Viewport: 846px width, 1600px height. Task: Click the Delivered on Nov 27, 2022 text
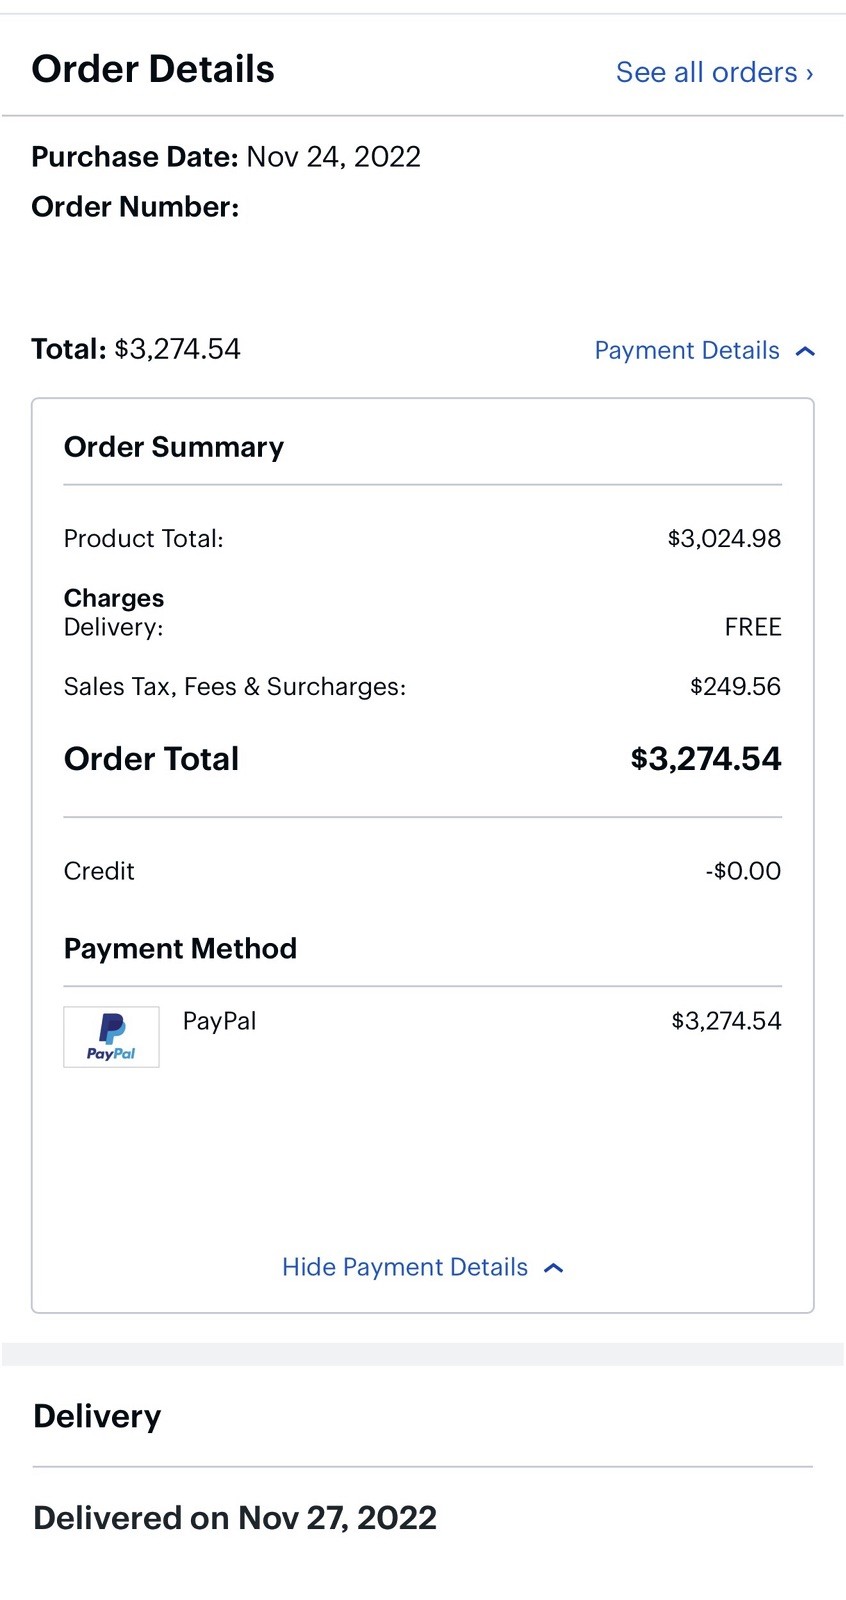[x=235, y=1518]
